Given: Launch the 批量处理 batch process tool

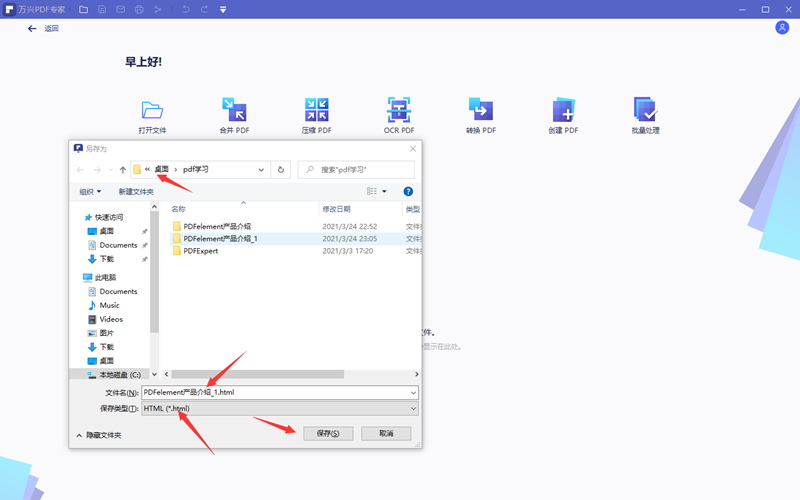Looking at the screenshot, I should (x=645, y=110).
